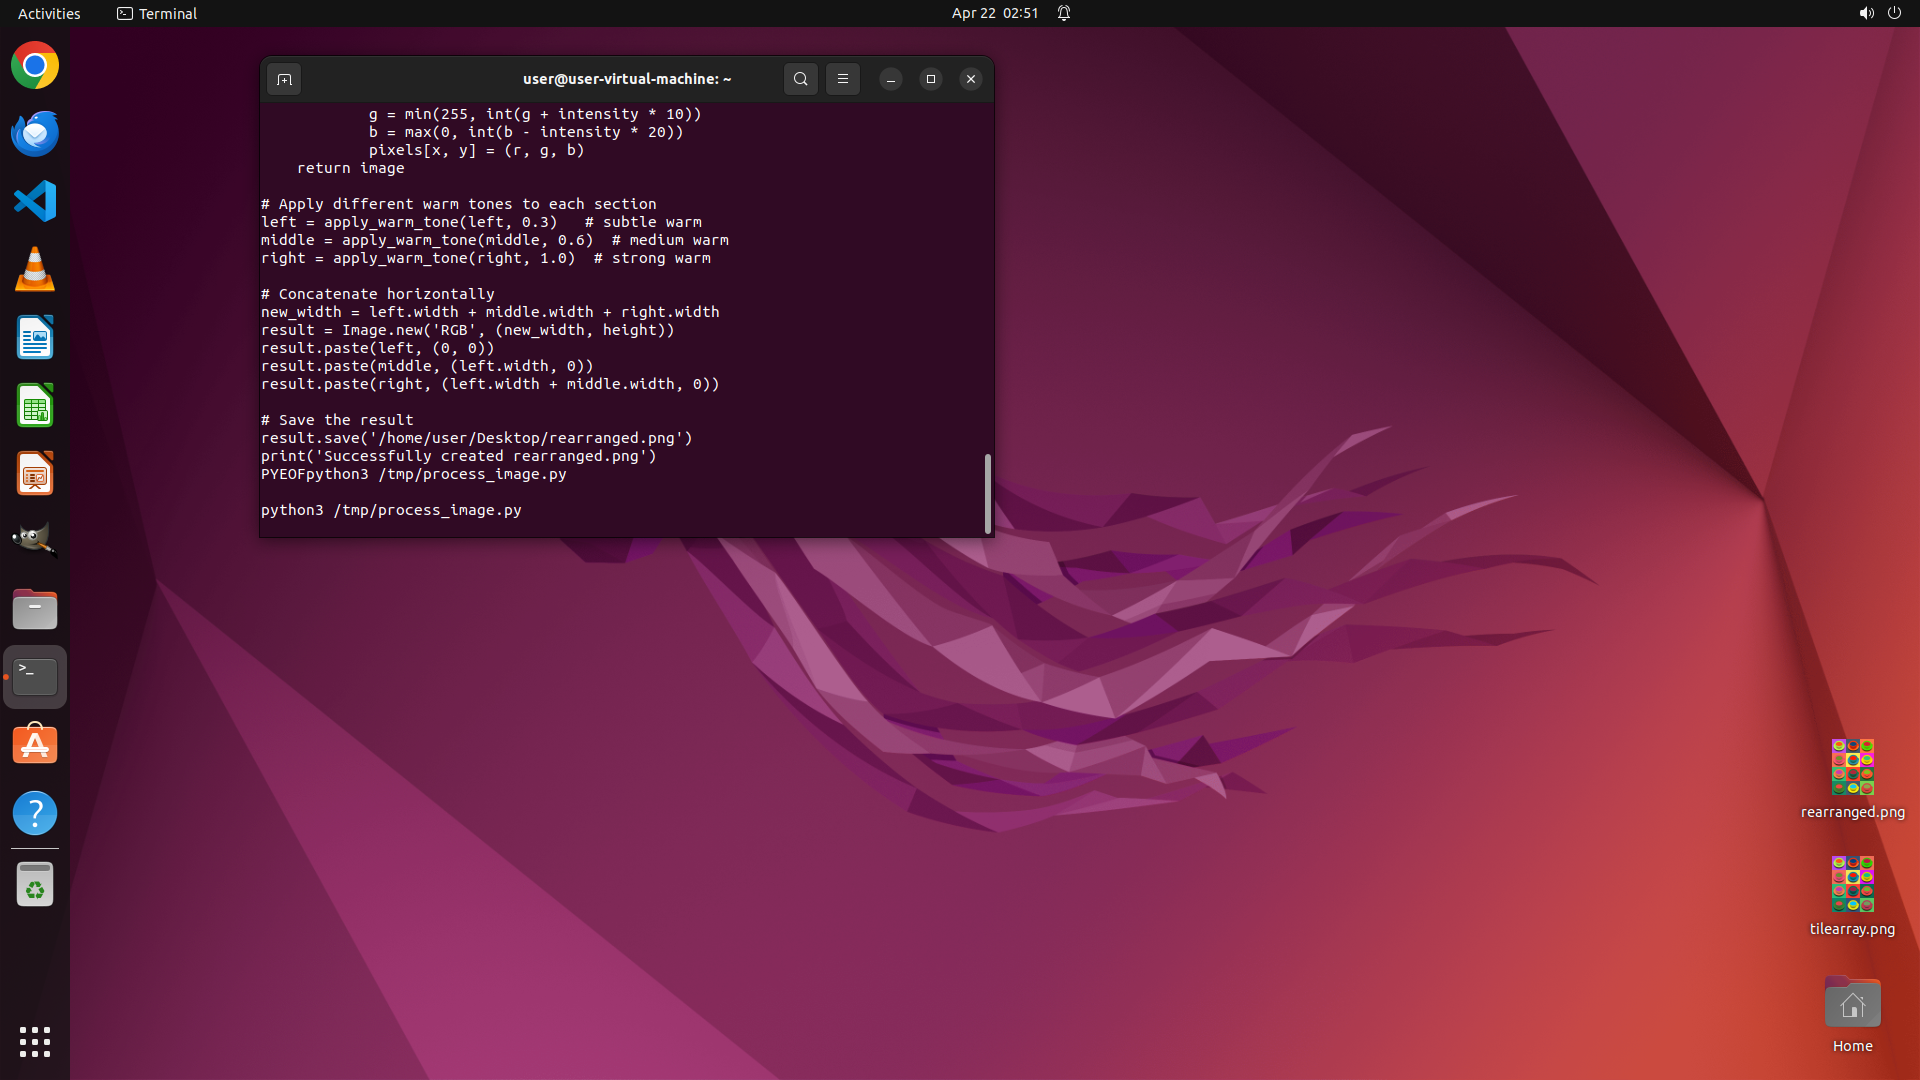Select rearranged.png desktop thumbnail

1852,767
